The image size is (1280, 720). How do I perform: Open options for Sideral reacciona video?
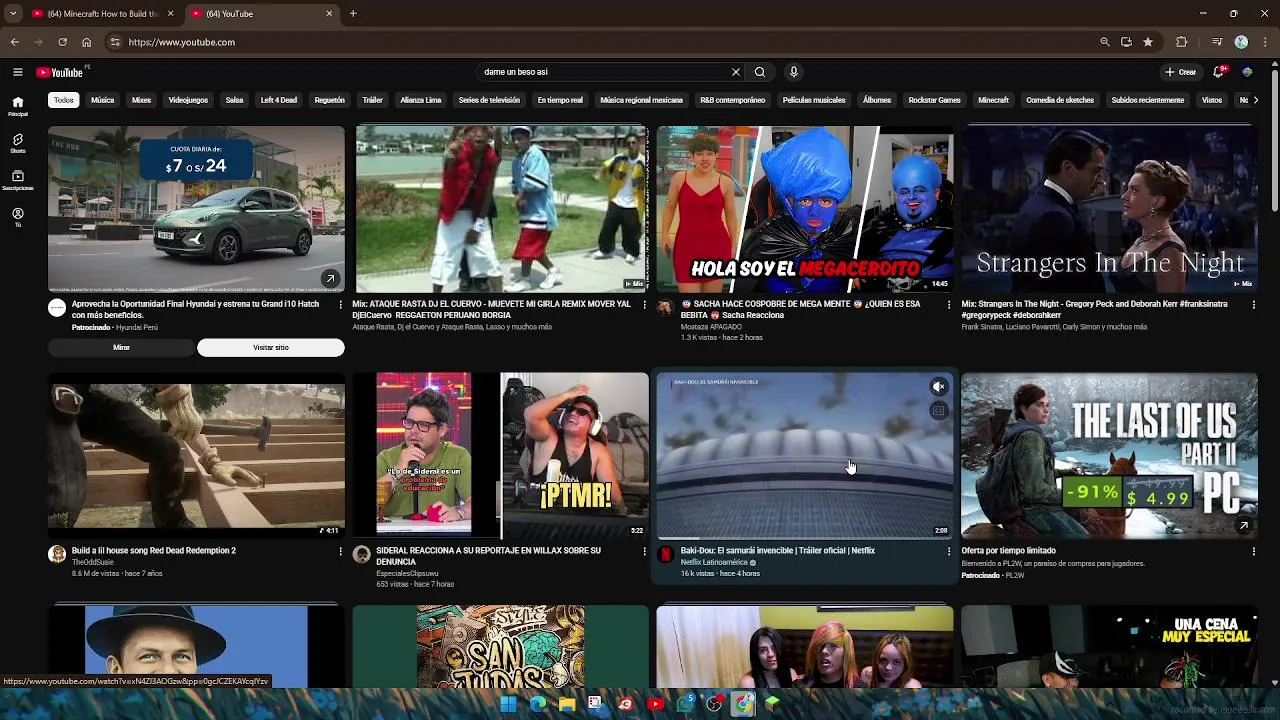(x=644, y=551)
